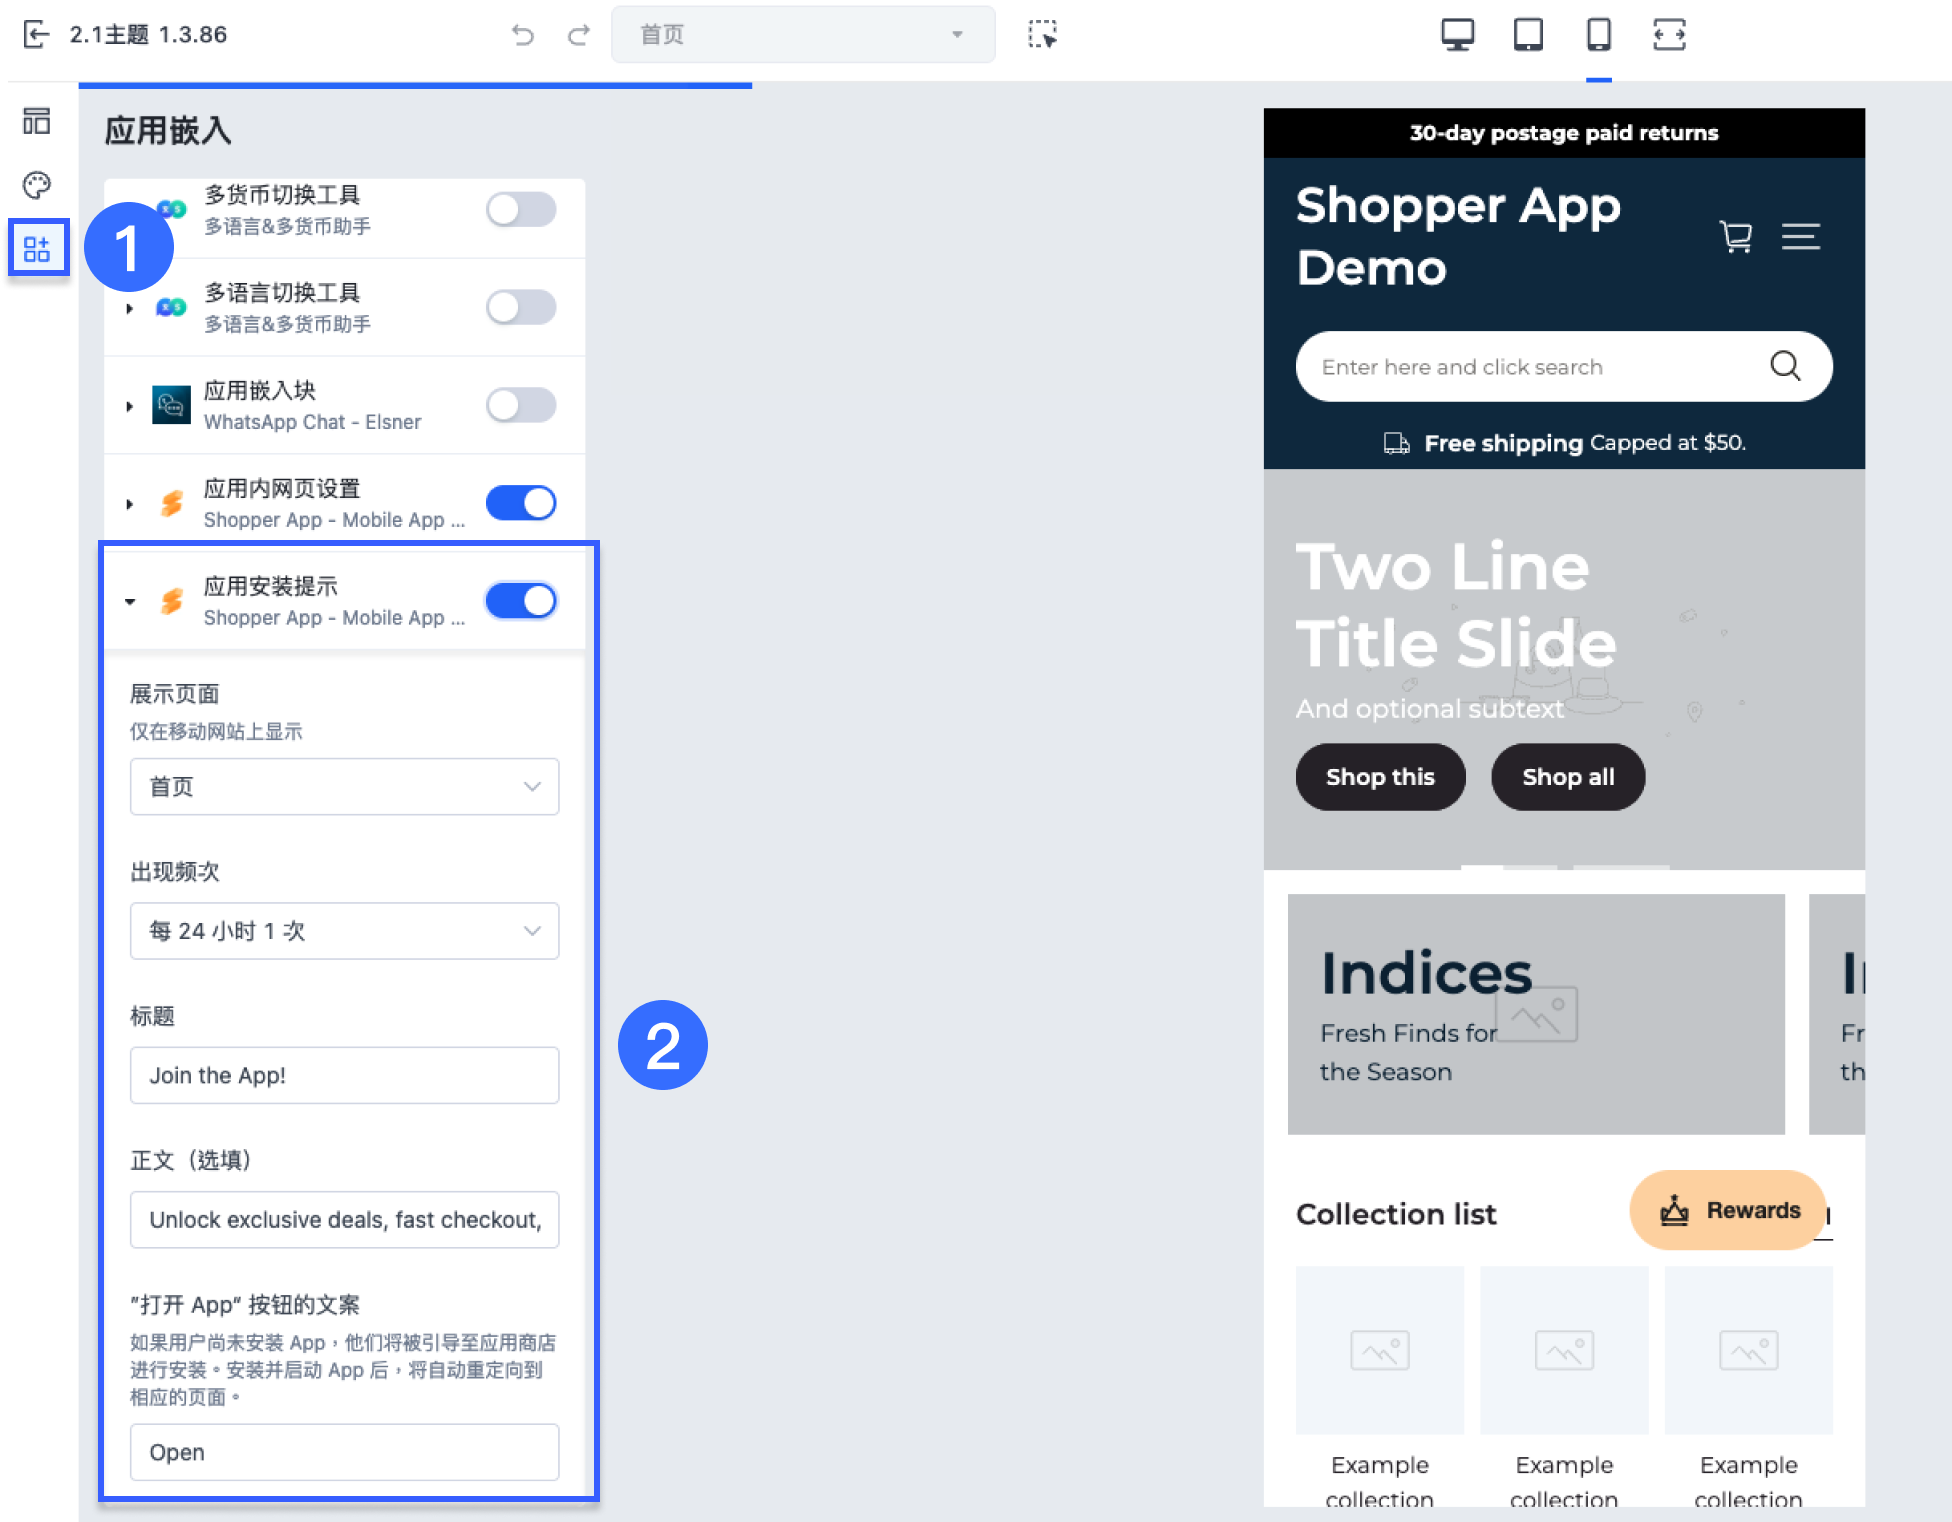Click the Shop this button
1952x1522 pixels.
click(x=1380, y=777)
